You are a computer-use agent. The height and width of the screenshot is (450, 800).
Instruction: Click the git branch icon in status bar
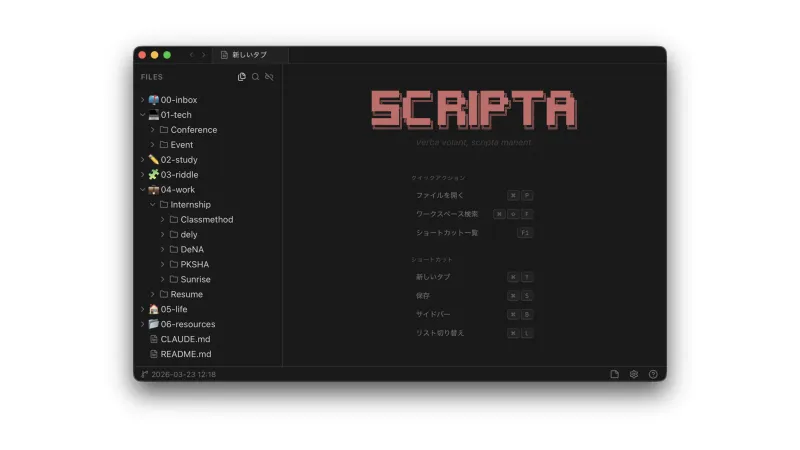tap(144, 374)
